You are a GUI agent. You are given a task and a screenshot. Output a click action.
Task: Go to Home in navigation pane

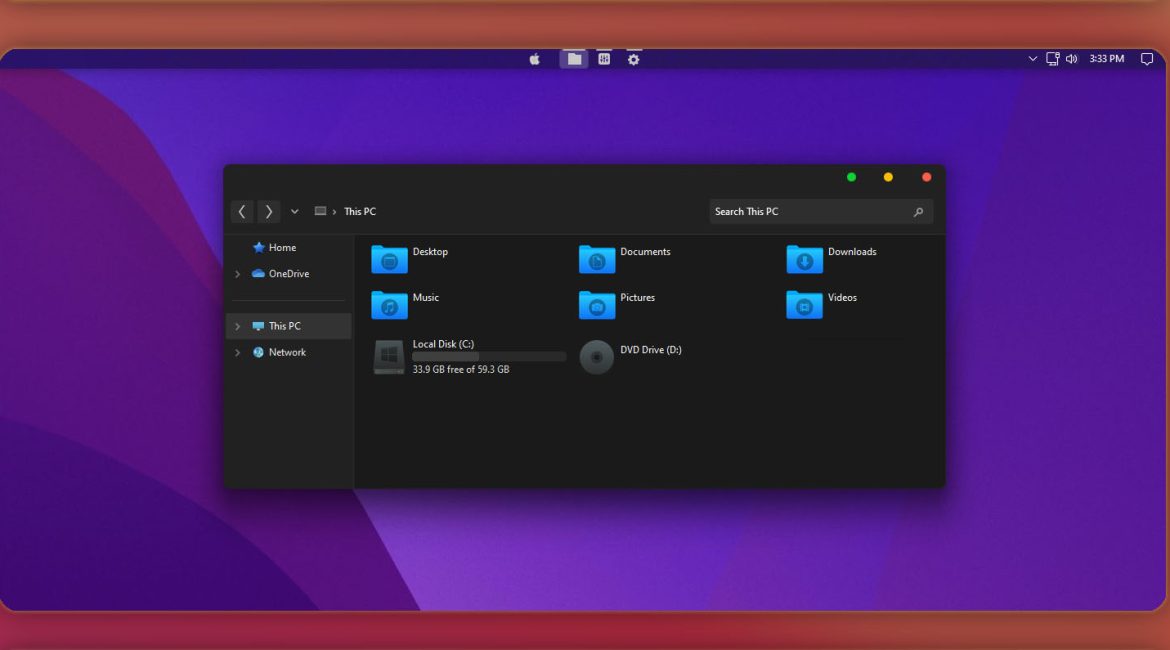pyautogui.click(x=281, y=248)
